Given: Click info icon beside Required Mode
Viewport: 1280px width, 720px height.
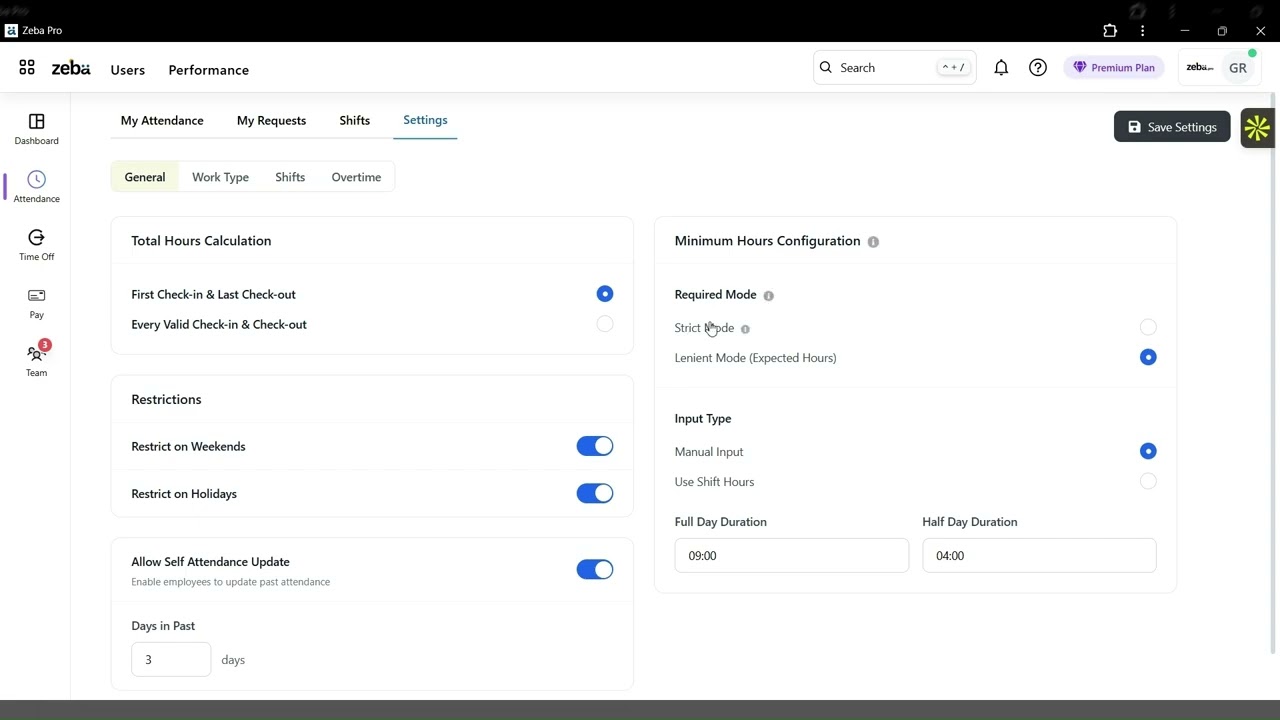Looking at the screenshot, I should tap(768, 296).
